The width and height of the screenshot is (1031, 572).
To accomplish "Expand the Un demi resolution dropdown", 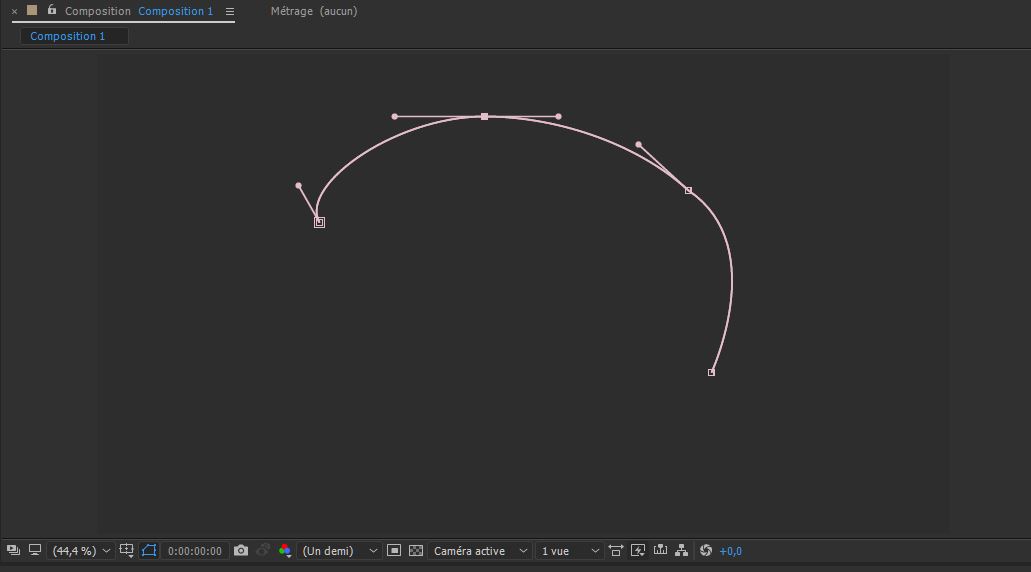I will click(340, 551).
